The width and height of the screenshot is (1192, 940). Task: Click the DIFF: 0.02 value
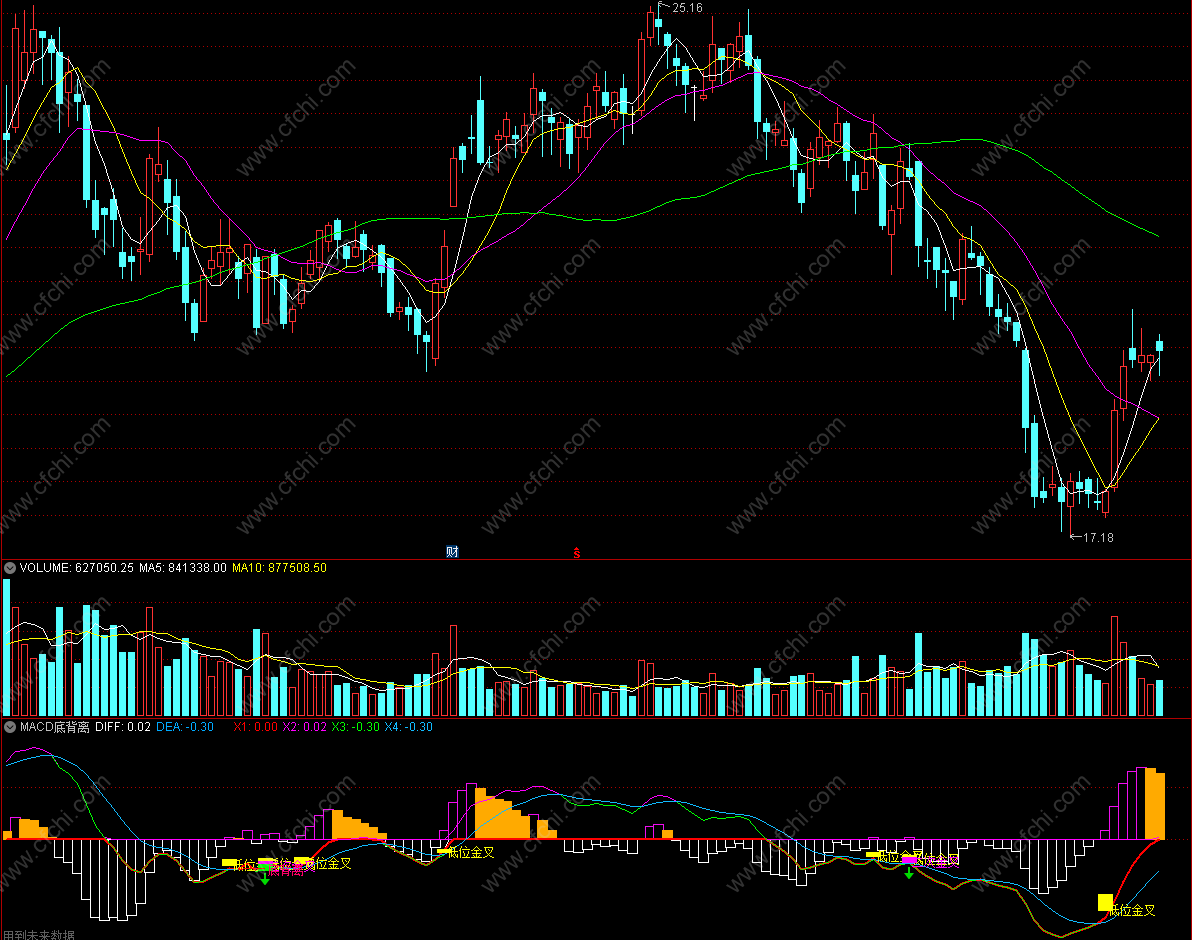pos(123,726)
